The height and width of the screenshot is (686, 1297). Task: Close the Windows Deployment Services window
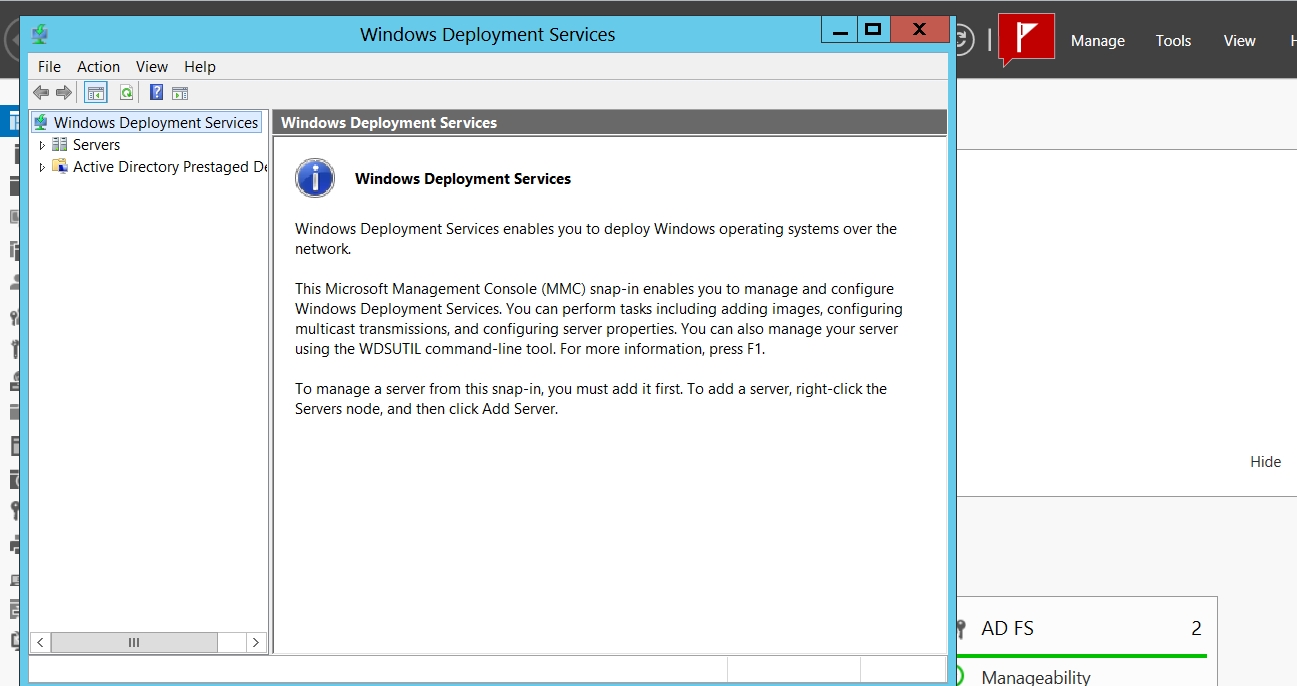919,30
